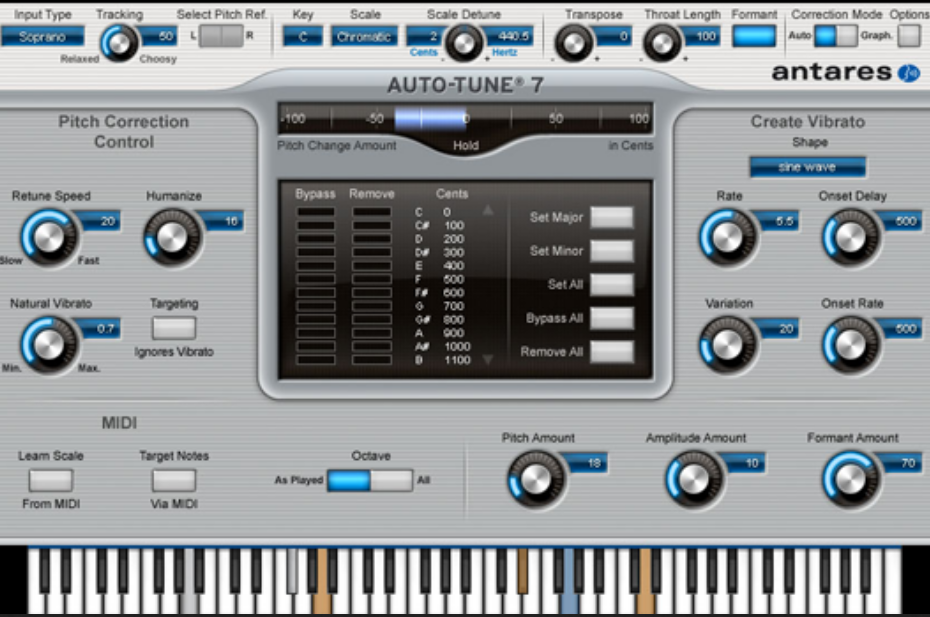This screenshot has height=617, width=930.
Task: Click the Formant Amount knob
Action: pos(851,479)
